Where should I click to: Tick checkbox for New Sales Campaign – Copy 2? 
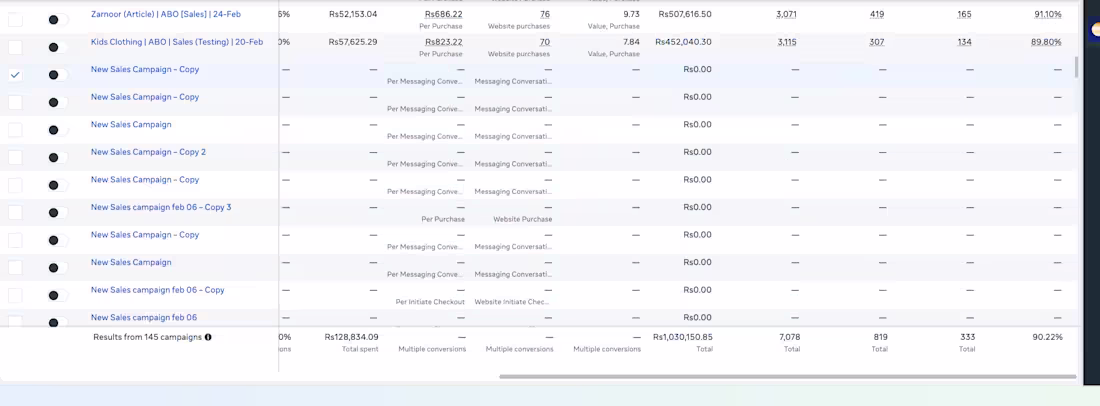coord(15,158)
